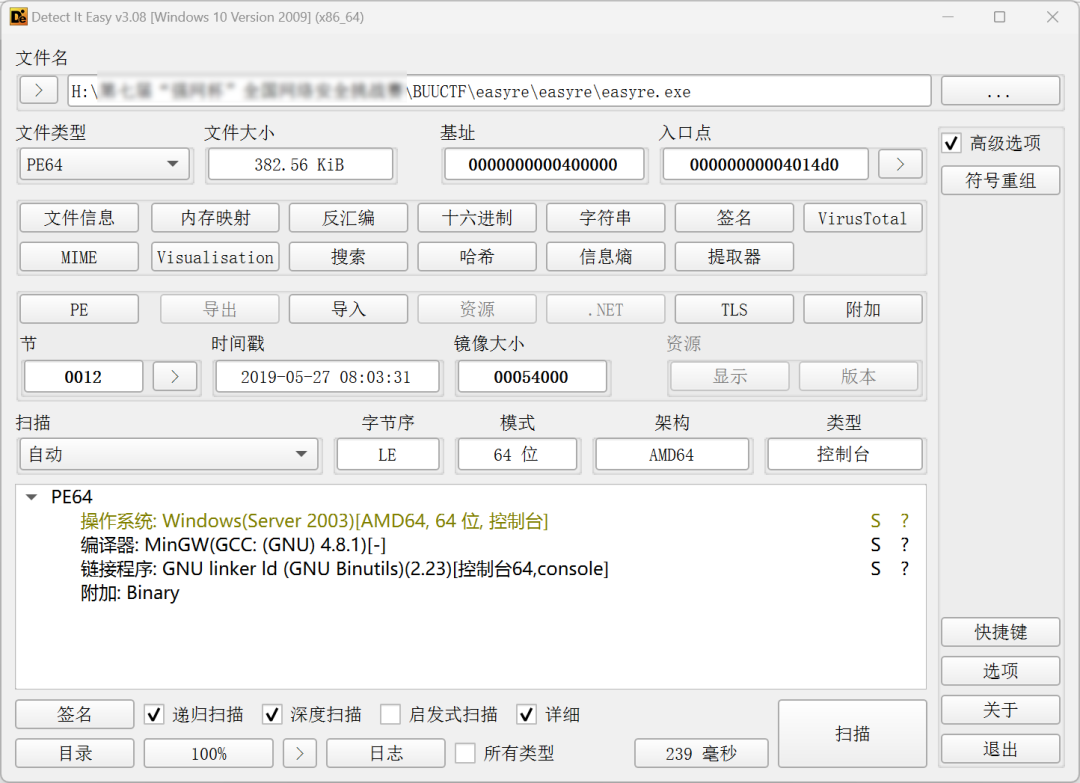Click the arrow button next to the entry point
This screenshot has width=1080, height=783.
900,164
